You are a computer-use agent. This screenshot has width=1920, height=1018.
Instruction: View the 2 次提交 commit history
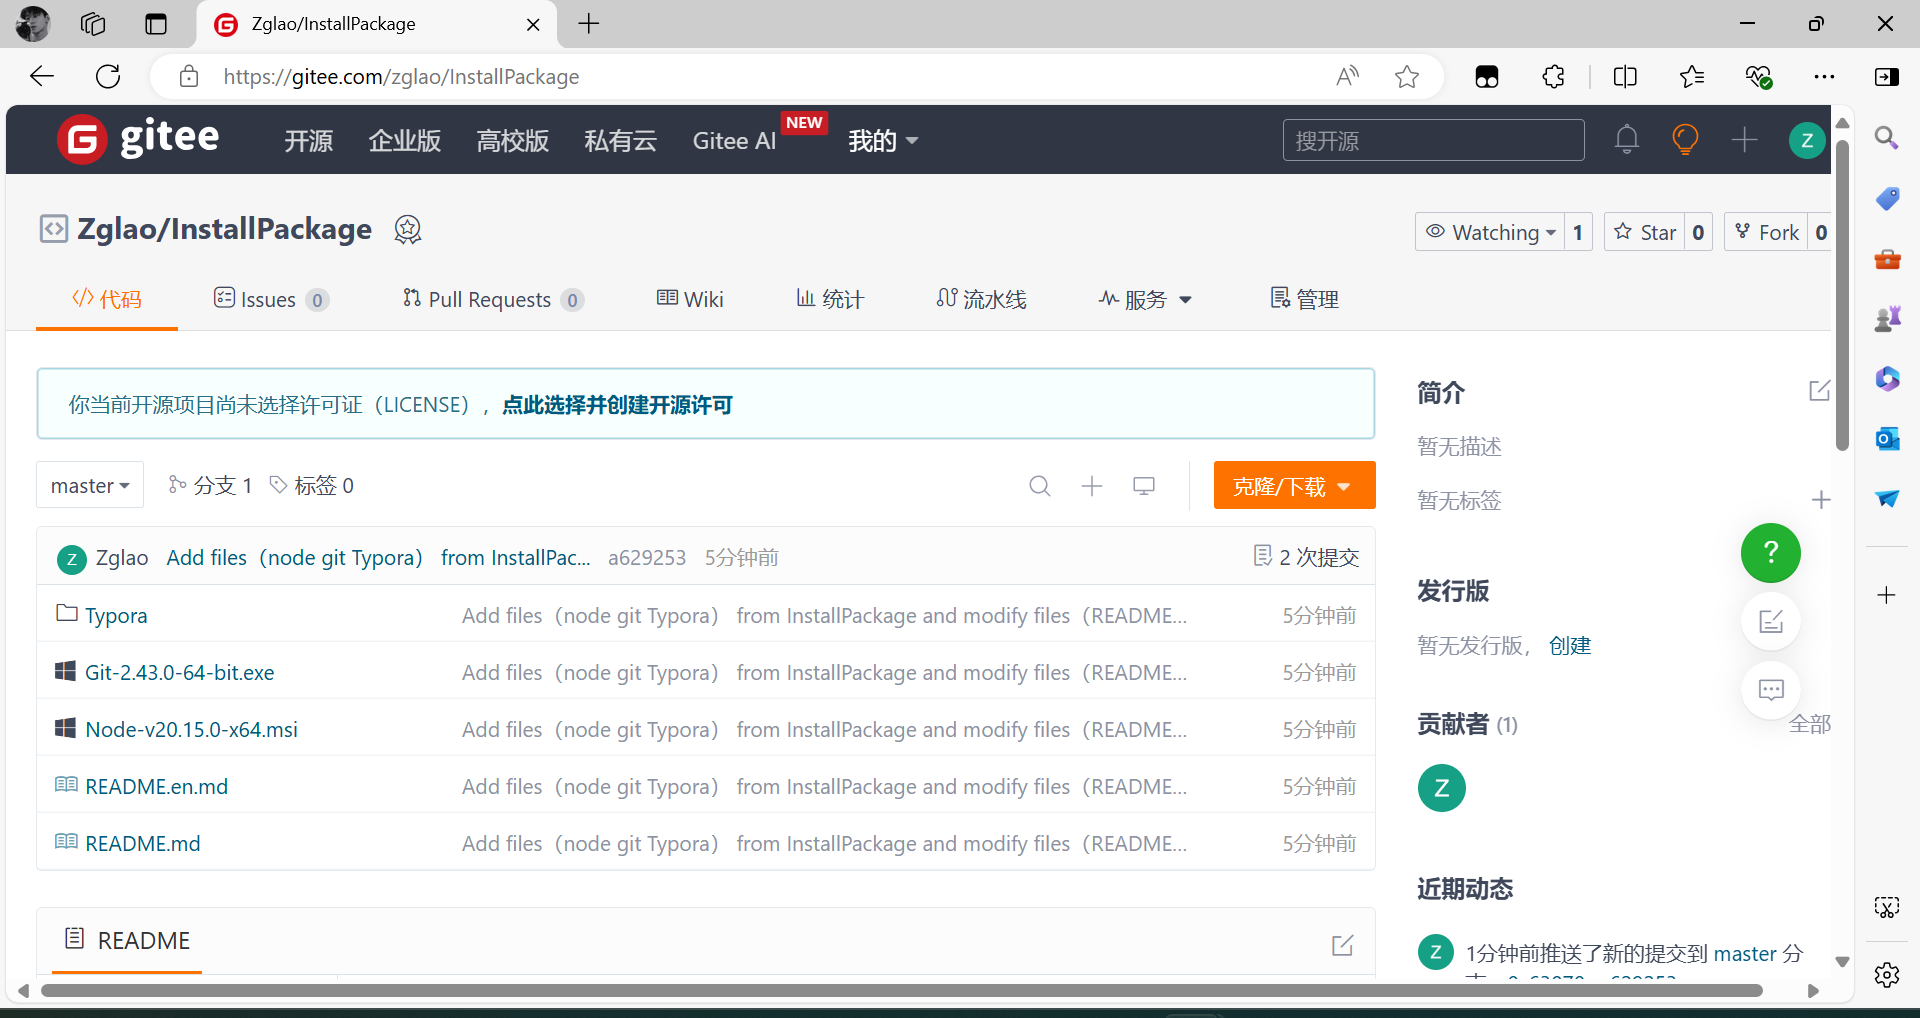tap(1306, 557)
